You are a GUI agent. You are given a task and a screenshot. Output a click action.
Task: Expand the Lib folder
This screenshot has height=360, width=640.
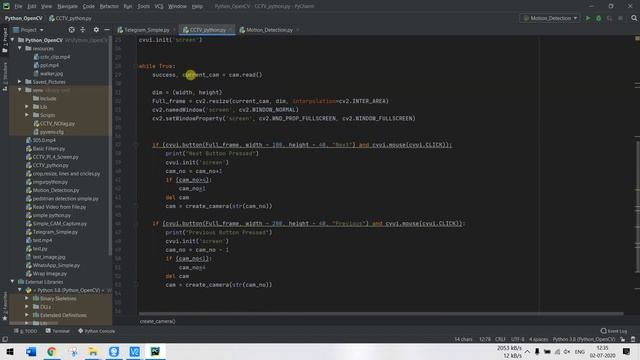pos(27,107)
